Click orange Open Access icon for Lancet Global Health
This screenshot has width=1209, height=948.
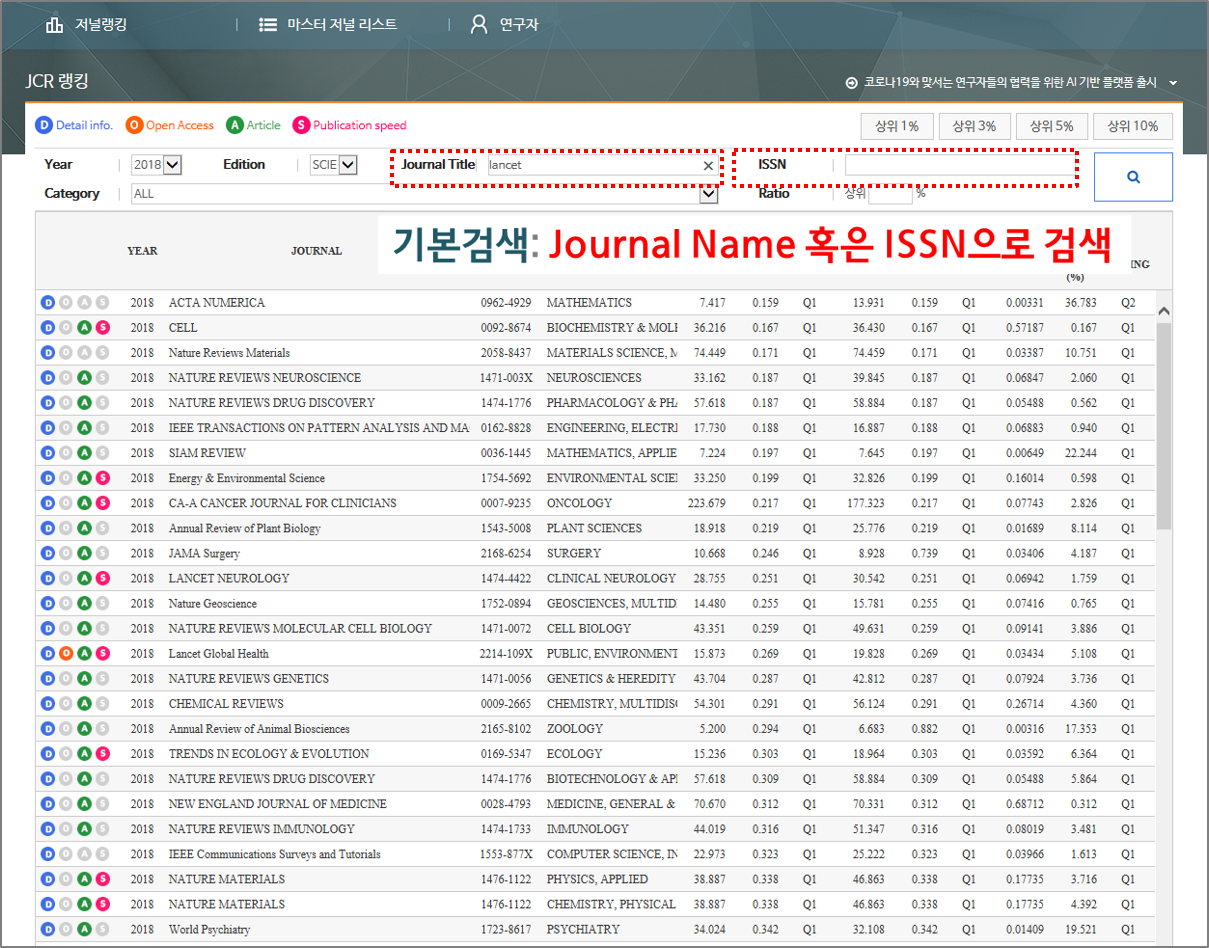pos(65,654)
